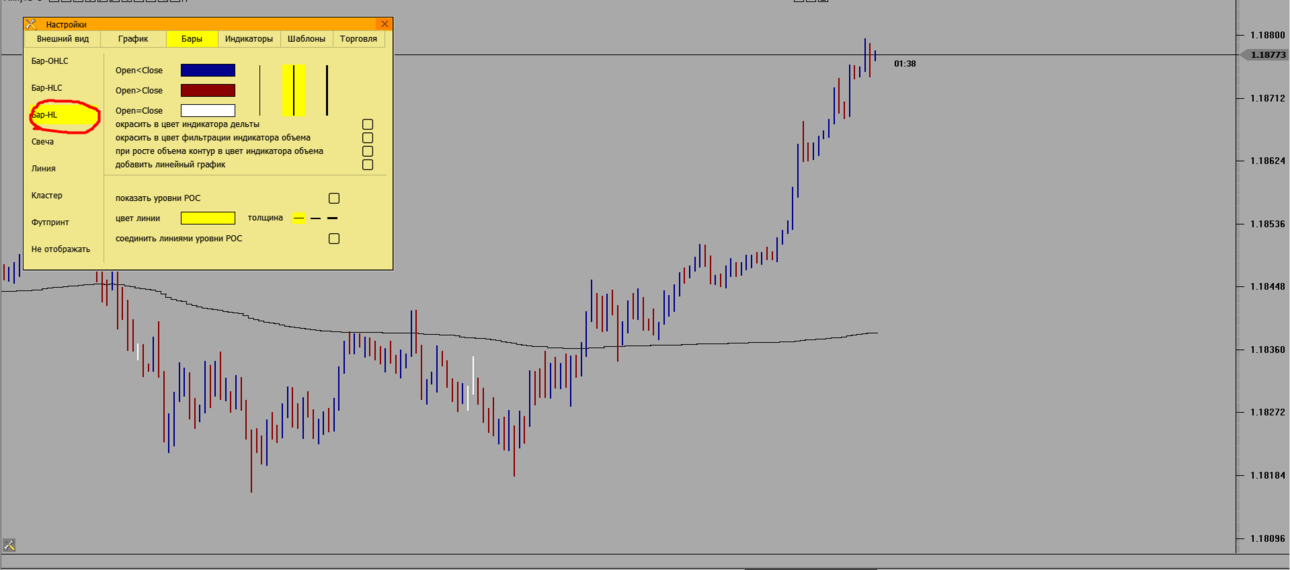Click the 1.18624 price axis label

[1267, 161]
